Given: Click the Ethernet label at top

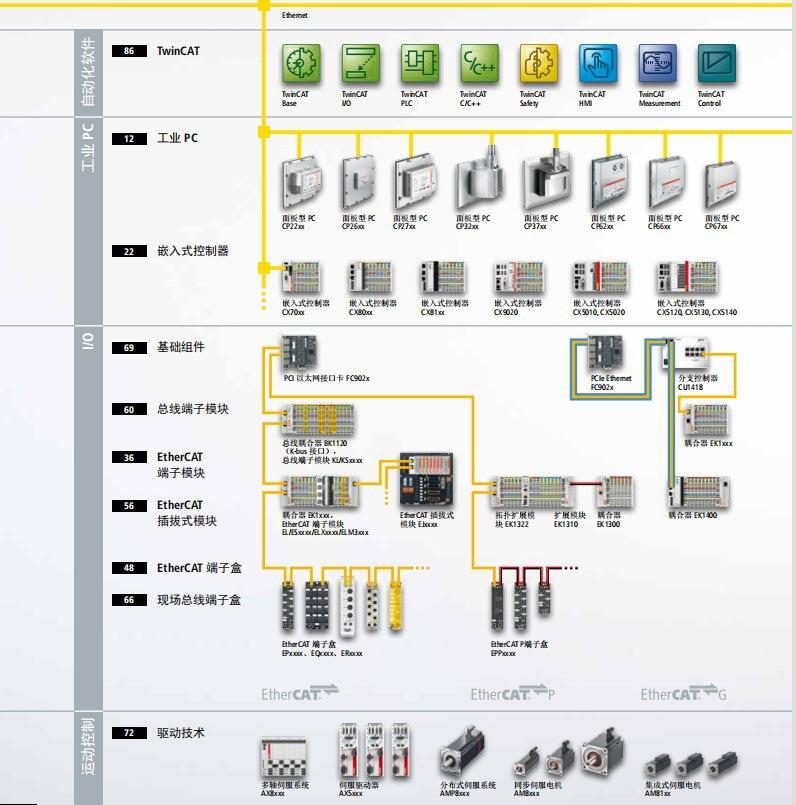Looking at the screenshot, I should 295,15.
